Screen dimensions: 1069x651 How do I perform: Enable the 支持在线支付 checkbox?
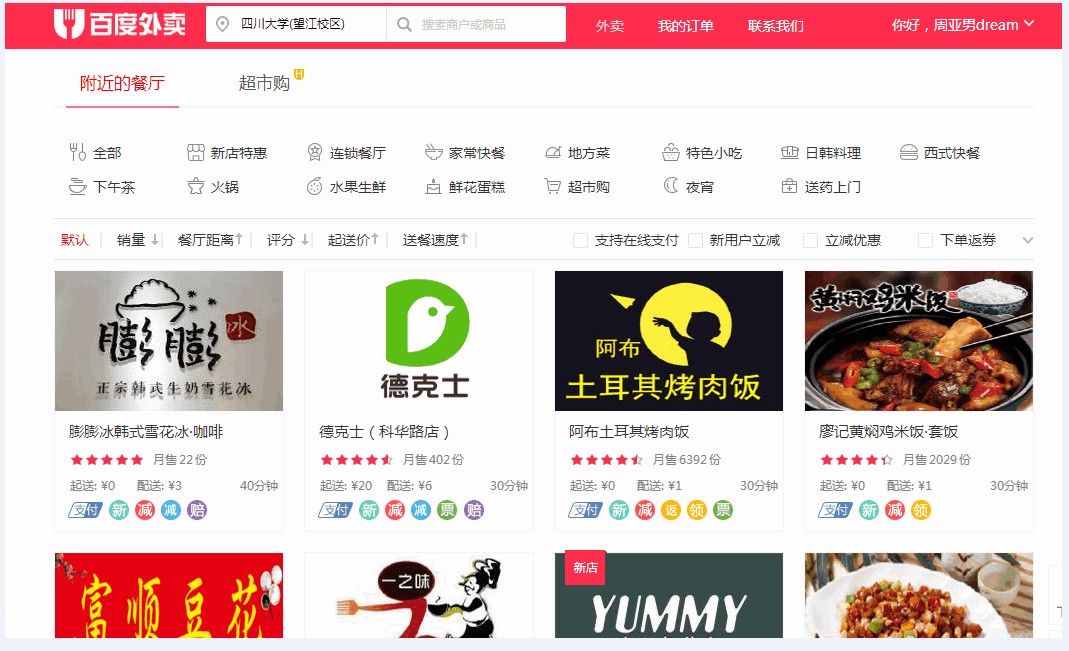coord(580,240)
